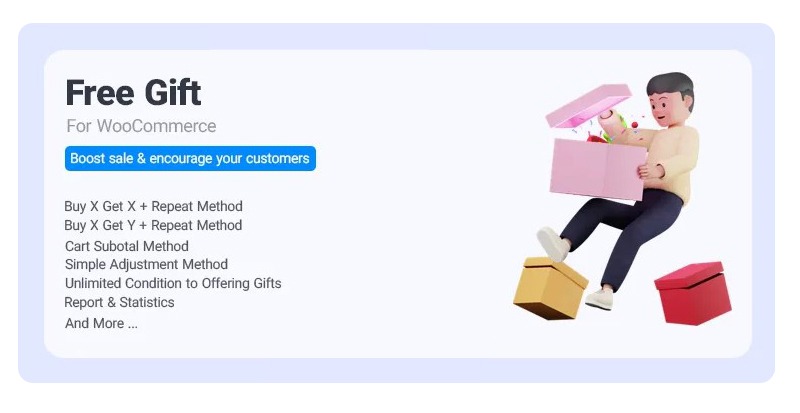This screenshot has width=800, height=413.
Task: Select Buy X Get Y + Repeat Method
Action: pyautogui.click(x=153, y=225)
